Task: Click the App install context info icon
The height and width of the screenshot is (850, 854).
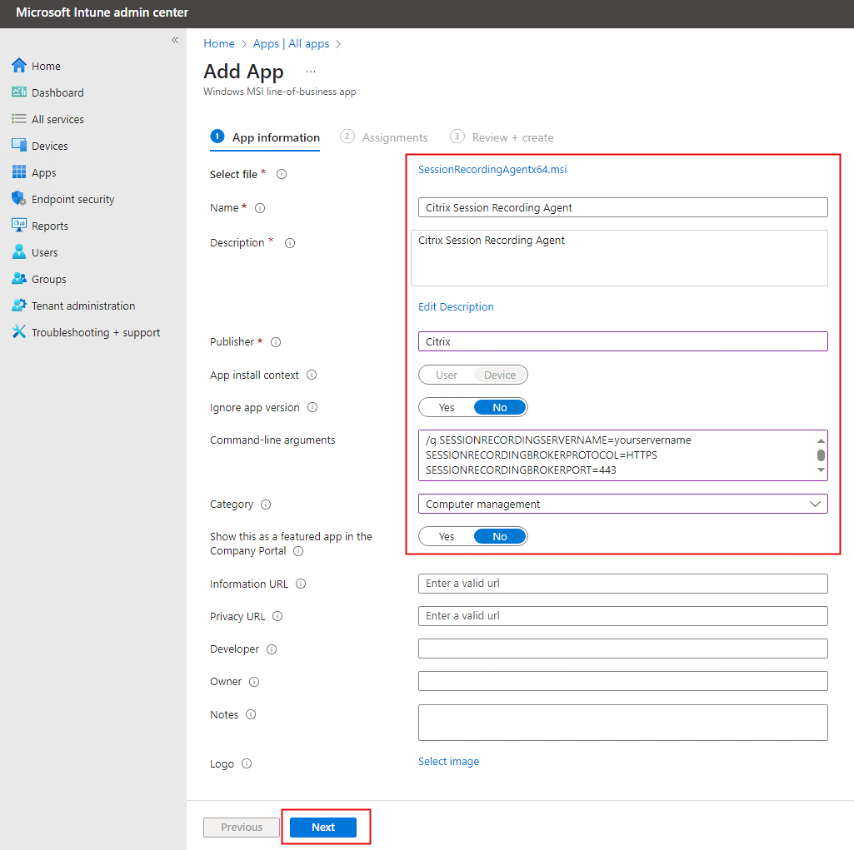Action: click(x=312, y=375)
